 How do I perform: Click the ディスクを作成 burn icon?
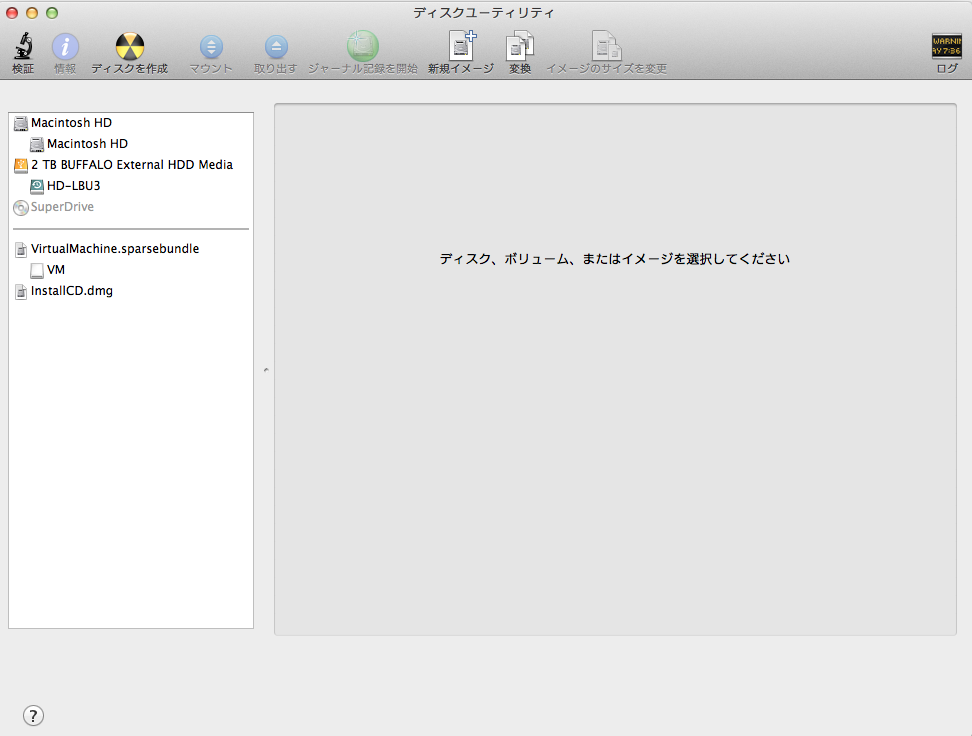click(130, 47)
